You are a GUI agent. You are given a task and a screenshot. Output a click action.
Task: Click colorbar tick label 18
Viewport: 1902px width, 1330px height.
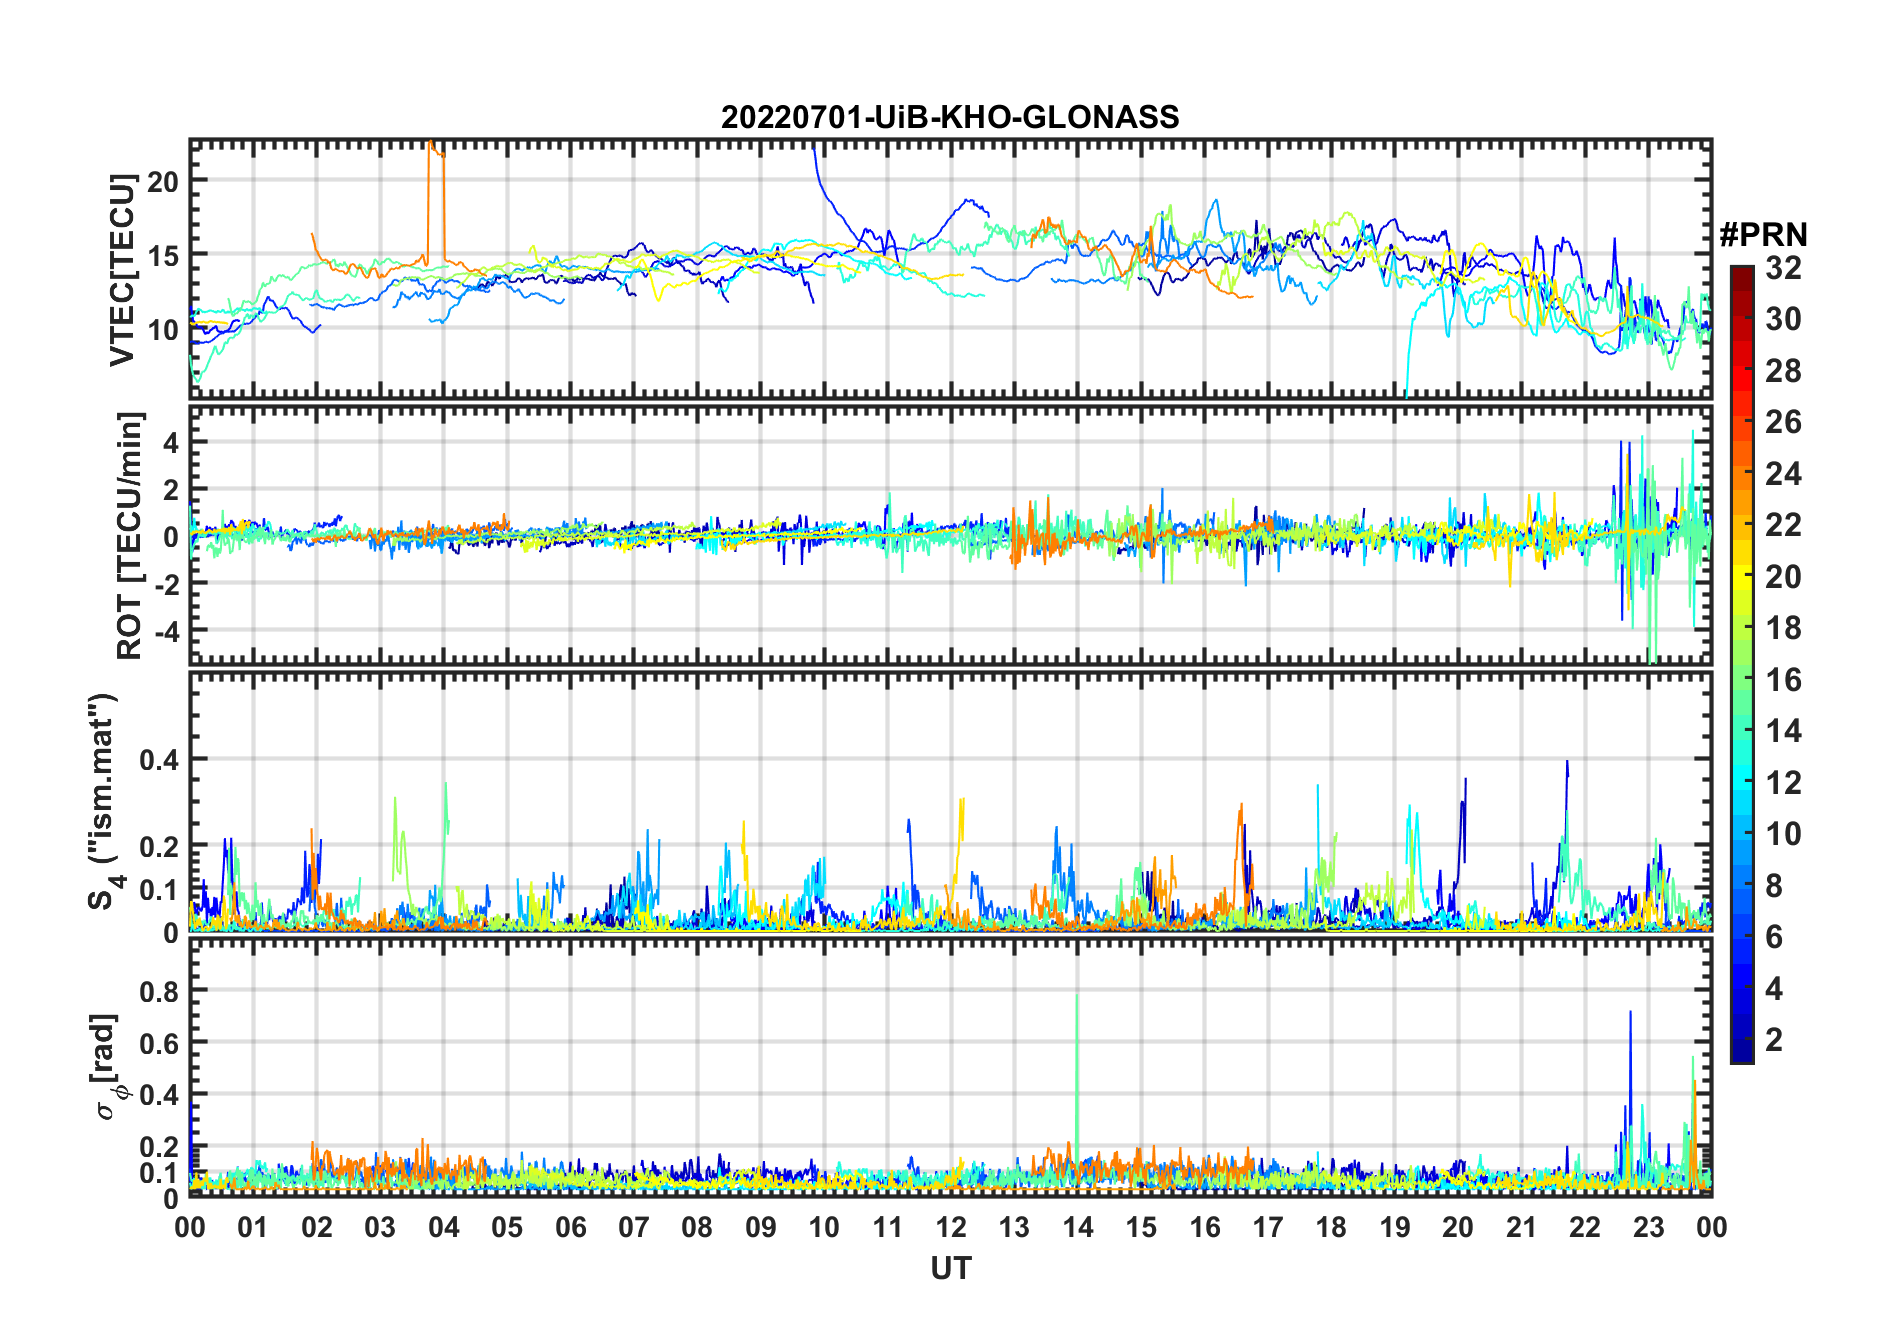pos(1783,628)
